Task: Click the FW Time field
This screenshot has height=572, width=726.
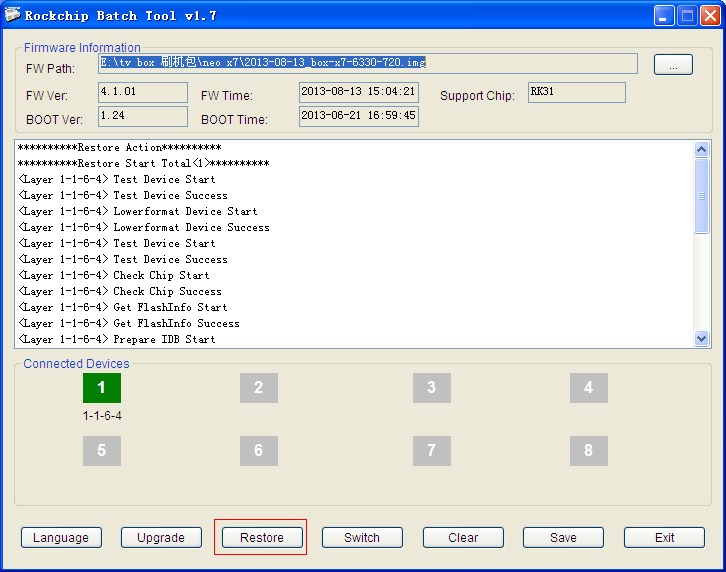Action: 359,92
